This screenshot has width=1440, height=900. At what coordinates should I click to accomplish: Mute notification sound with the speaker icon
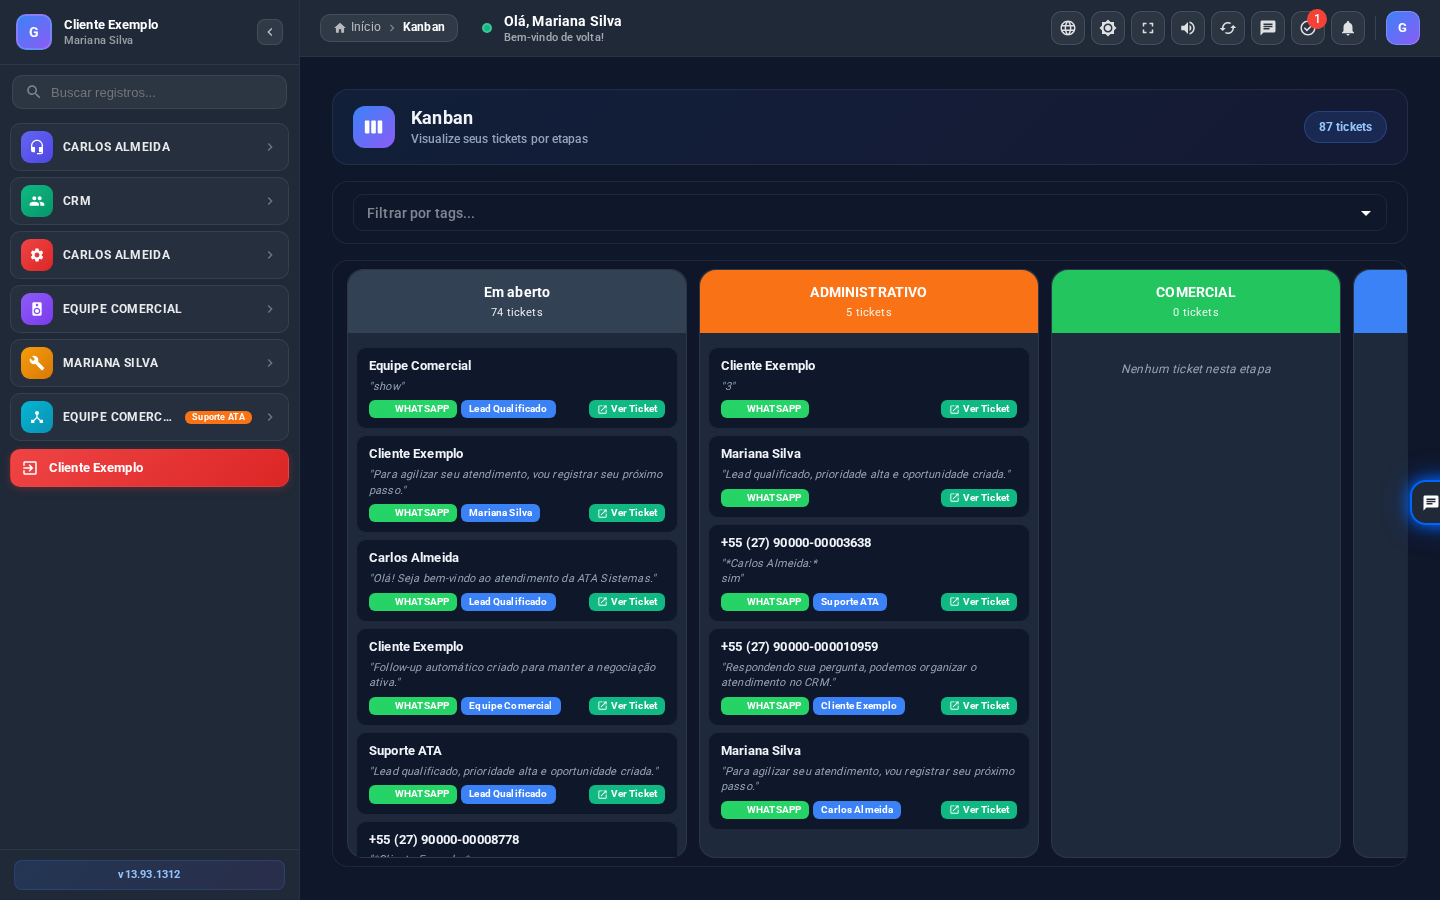[x=1188, y=28]
